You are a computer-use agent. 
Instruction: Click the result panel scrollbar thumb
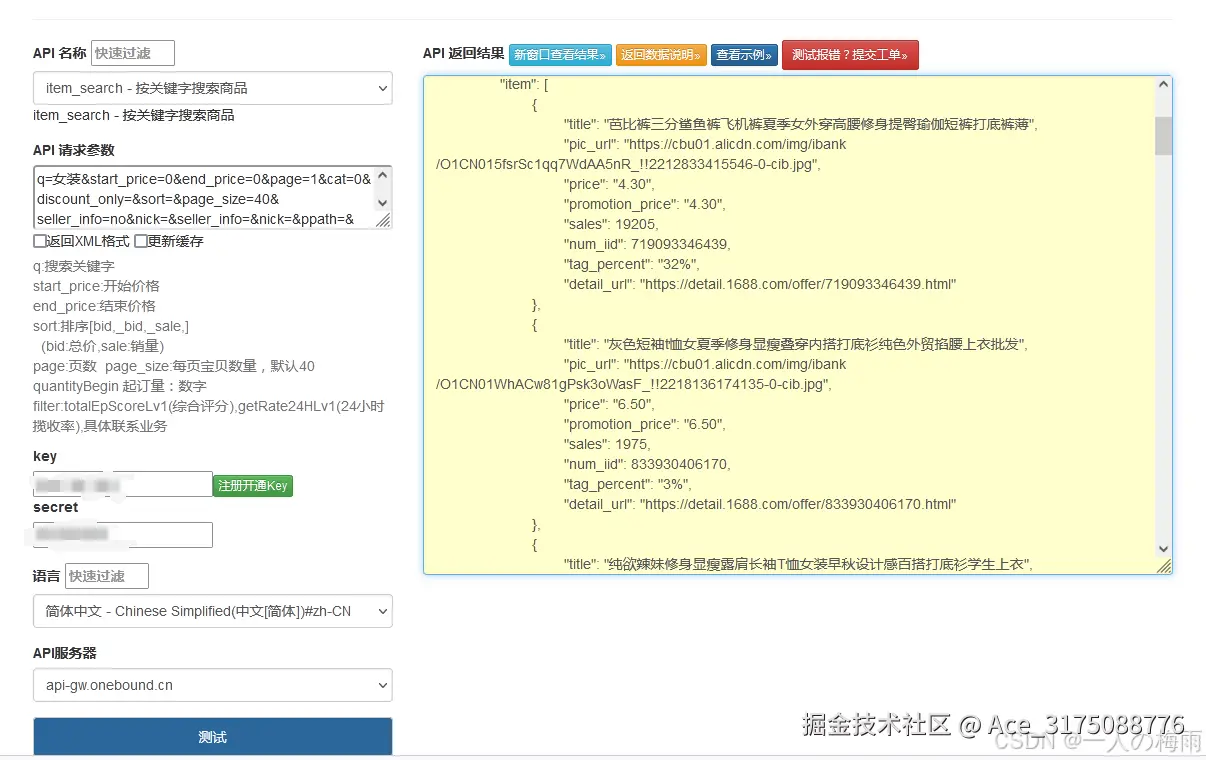click(x=1163, y=136)
